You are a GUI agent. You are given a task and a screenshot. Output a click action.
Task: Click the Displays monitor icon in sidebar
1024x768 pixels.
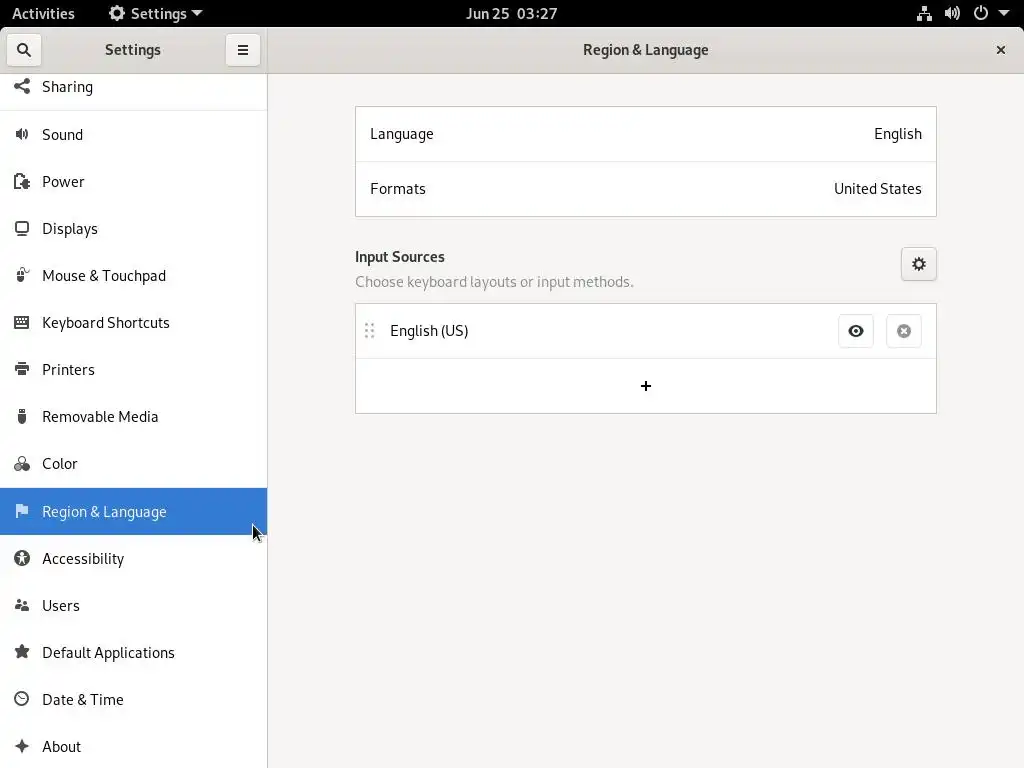[22, 229]
